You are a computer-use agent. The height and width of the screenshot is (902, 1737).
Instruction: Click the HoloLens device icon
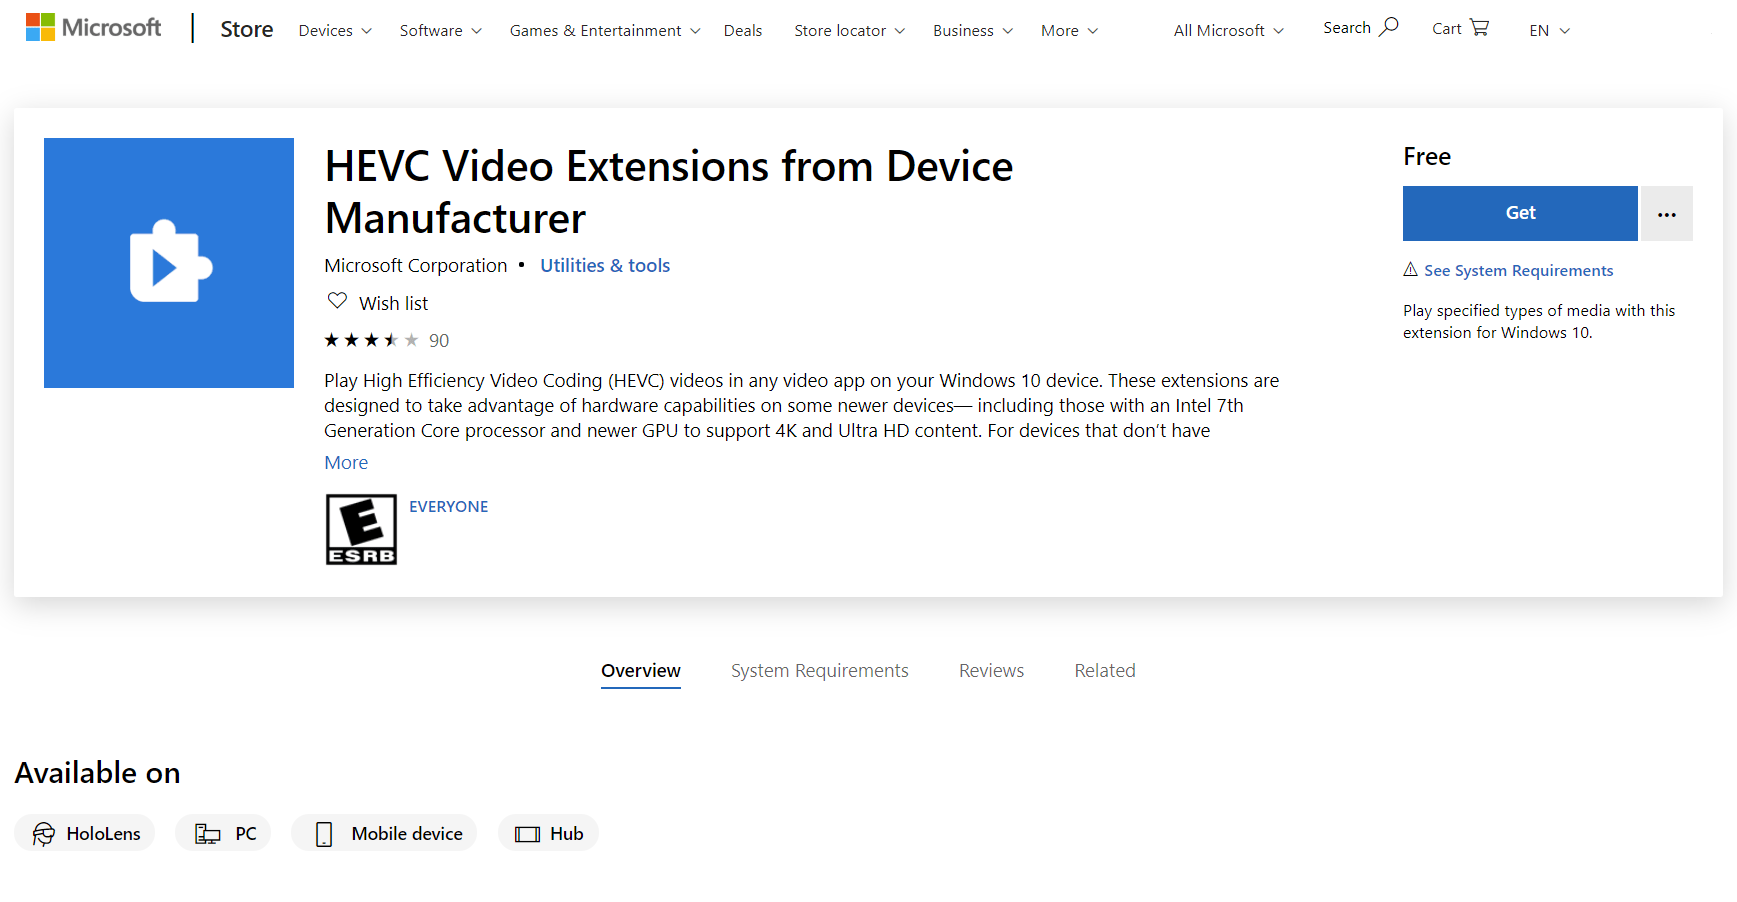tap(44, 834)
